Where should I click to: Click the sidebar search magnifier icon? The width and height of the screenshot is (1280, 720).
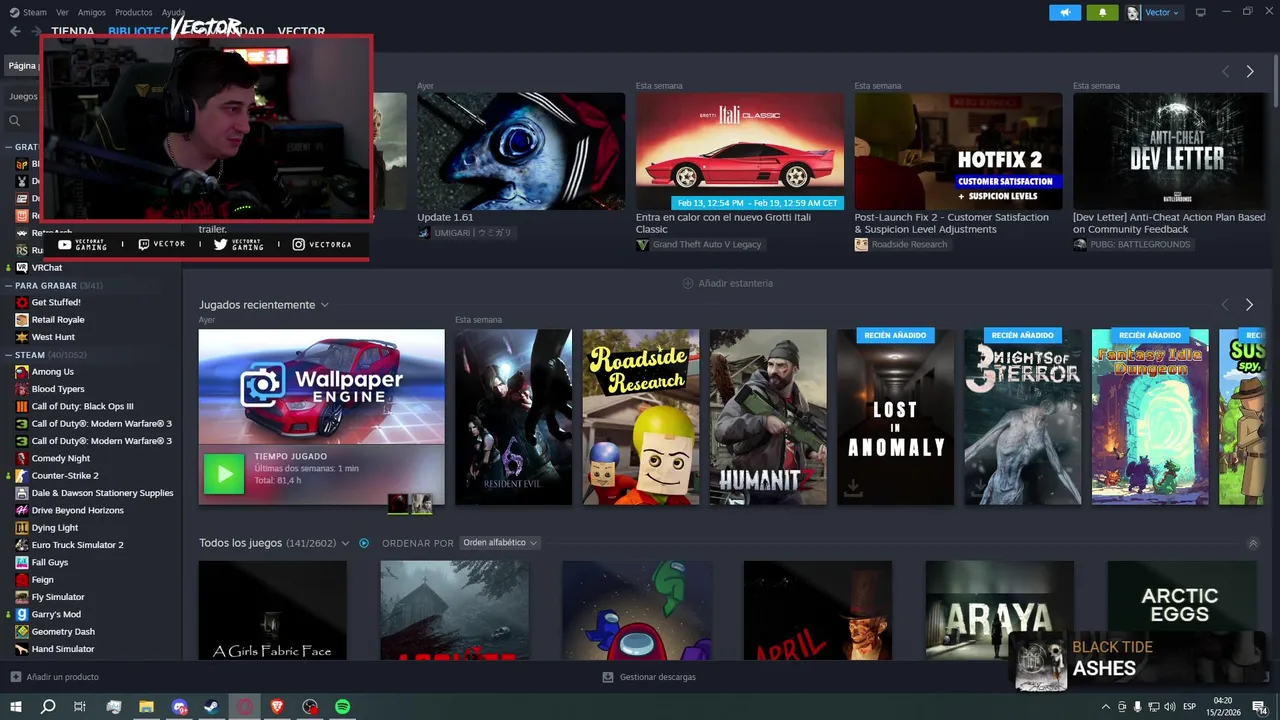click(x=14, y=120)
